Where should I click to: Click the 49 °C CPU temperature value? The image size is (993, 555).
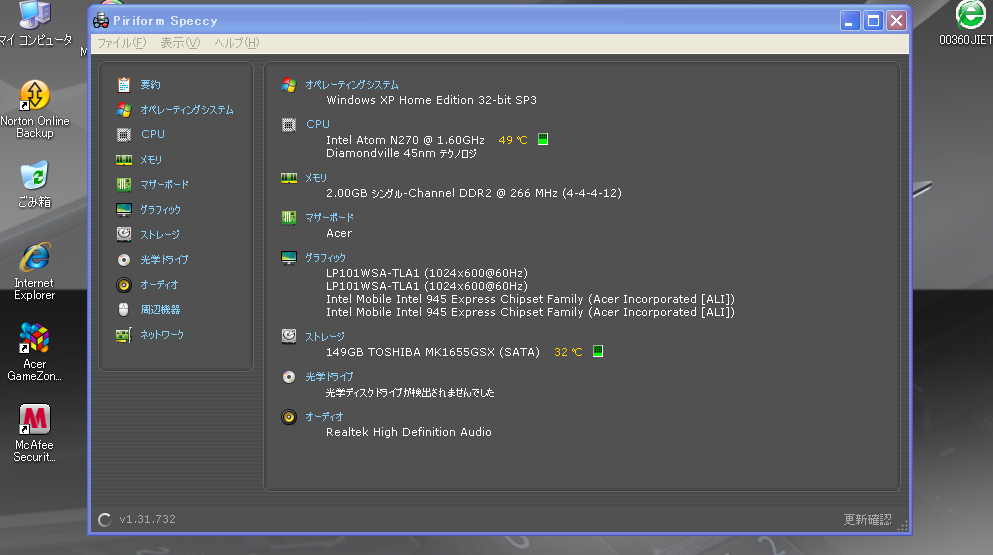tap(513, 140)
